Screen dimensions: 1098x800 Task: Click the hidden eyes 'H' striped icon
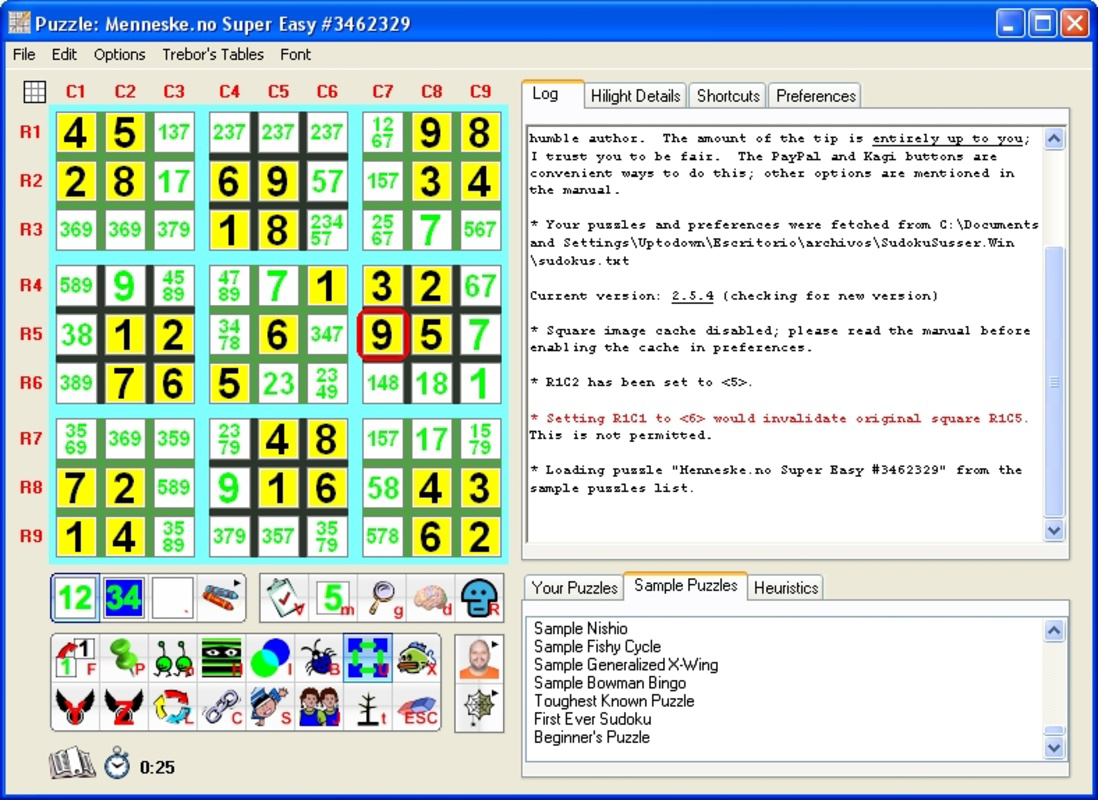coord(222,658)
